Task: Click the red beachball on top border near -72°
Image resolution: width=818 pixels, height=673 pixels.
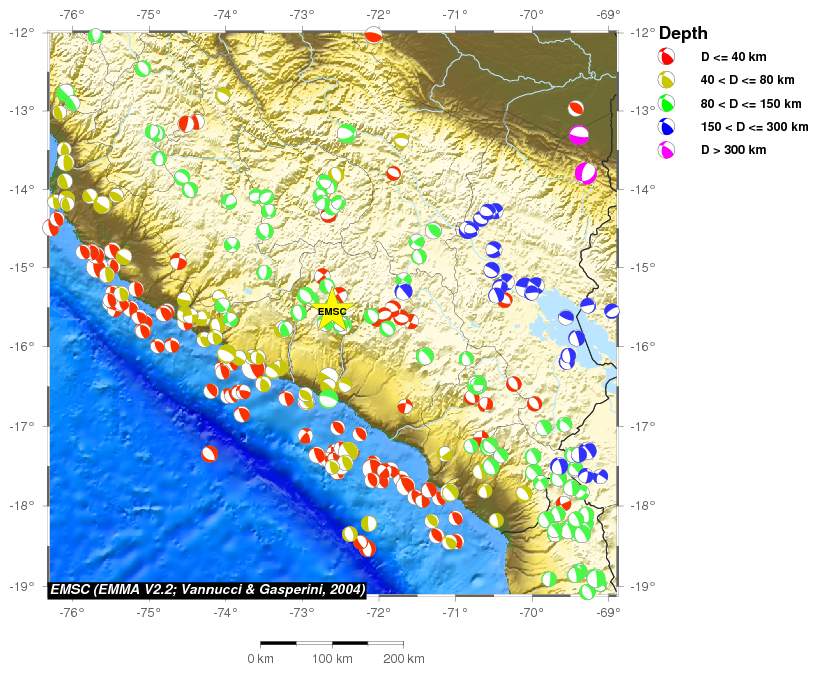Action: click(373, 35)
